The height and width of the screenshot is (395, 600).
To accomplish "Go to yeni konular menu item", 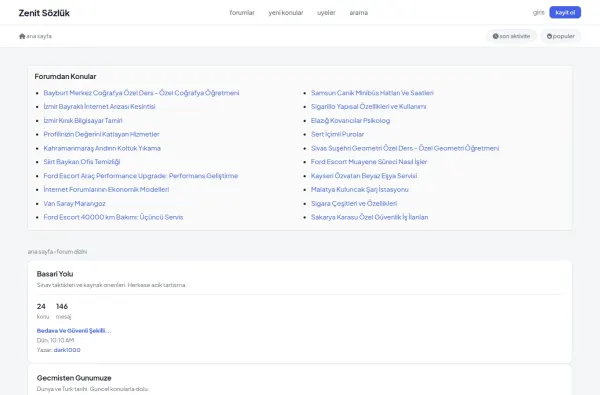I will pyautogui.click(x=285, y=13).
